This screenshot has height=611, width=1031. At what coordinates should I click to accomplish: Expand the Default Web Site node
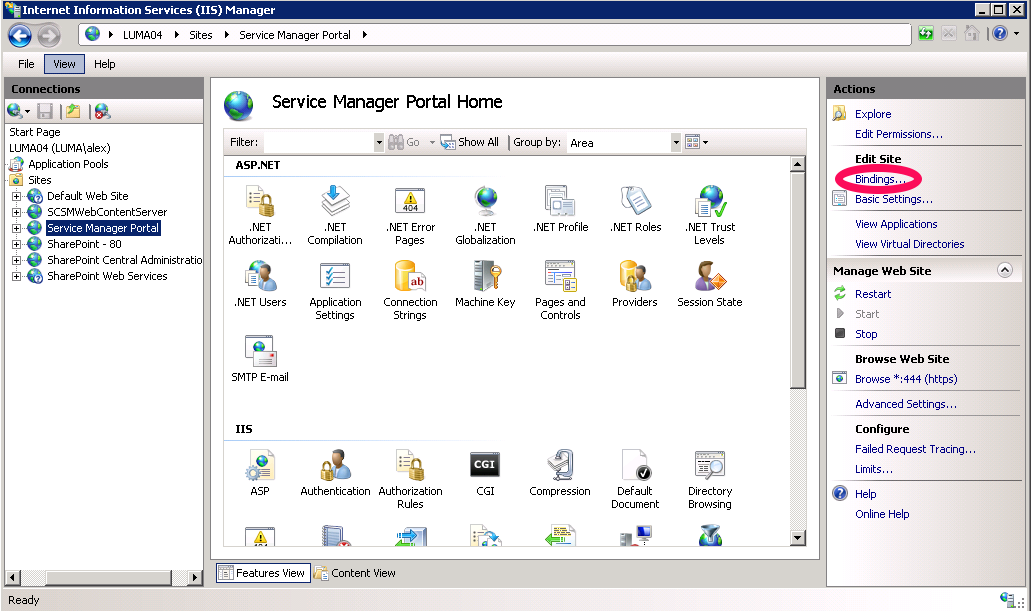click(16, 196)
